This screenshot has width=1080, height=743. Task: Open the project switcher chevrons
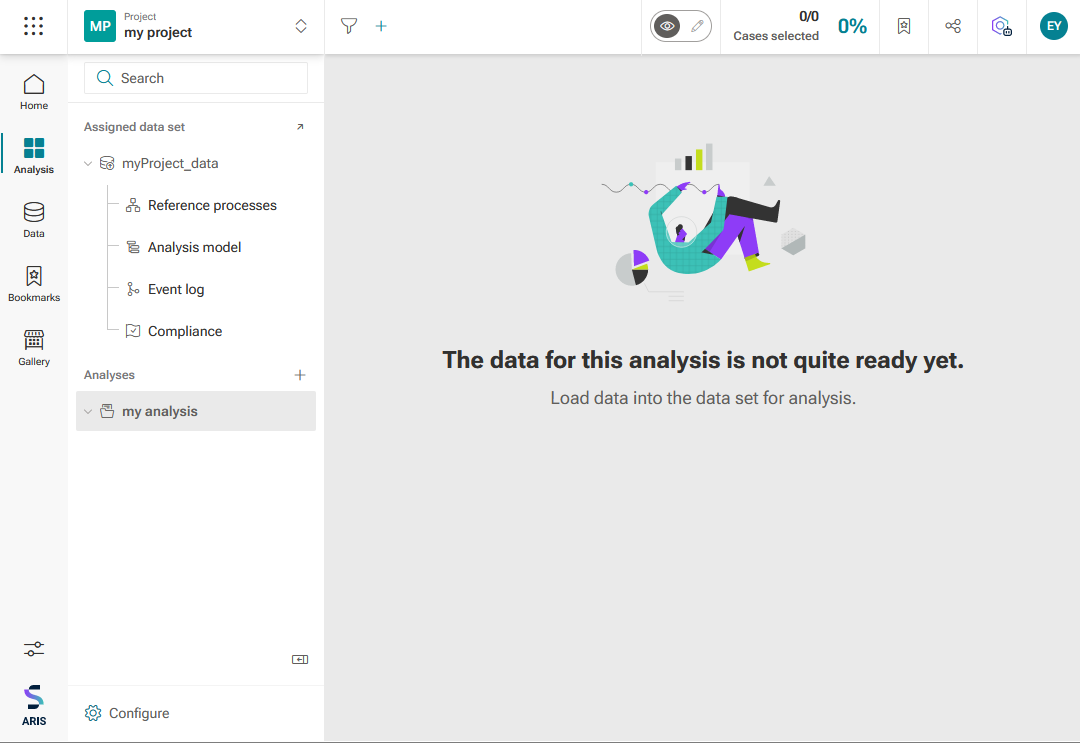tap(301, 26)
